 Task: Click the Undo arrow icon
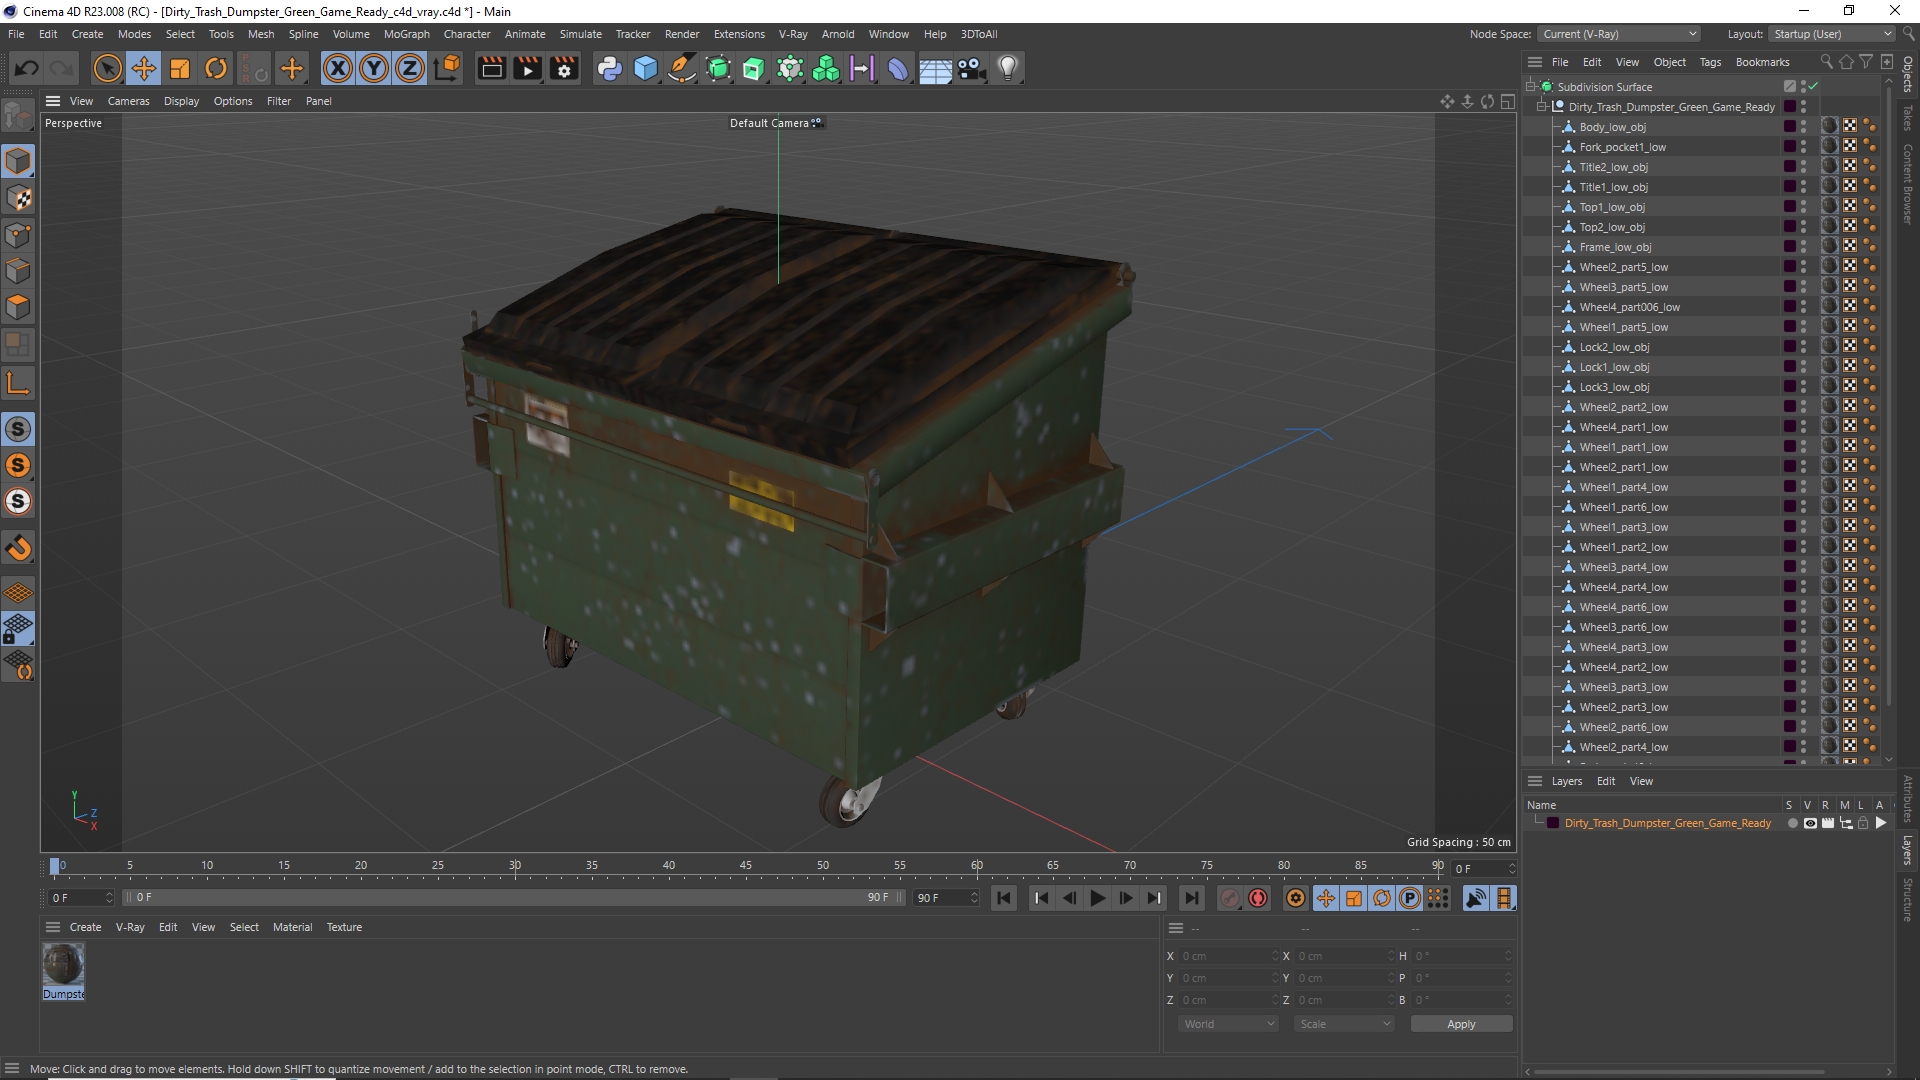pyautogui.click(x=27, y=68)
